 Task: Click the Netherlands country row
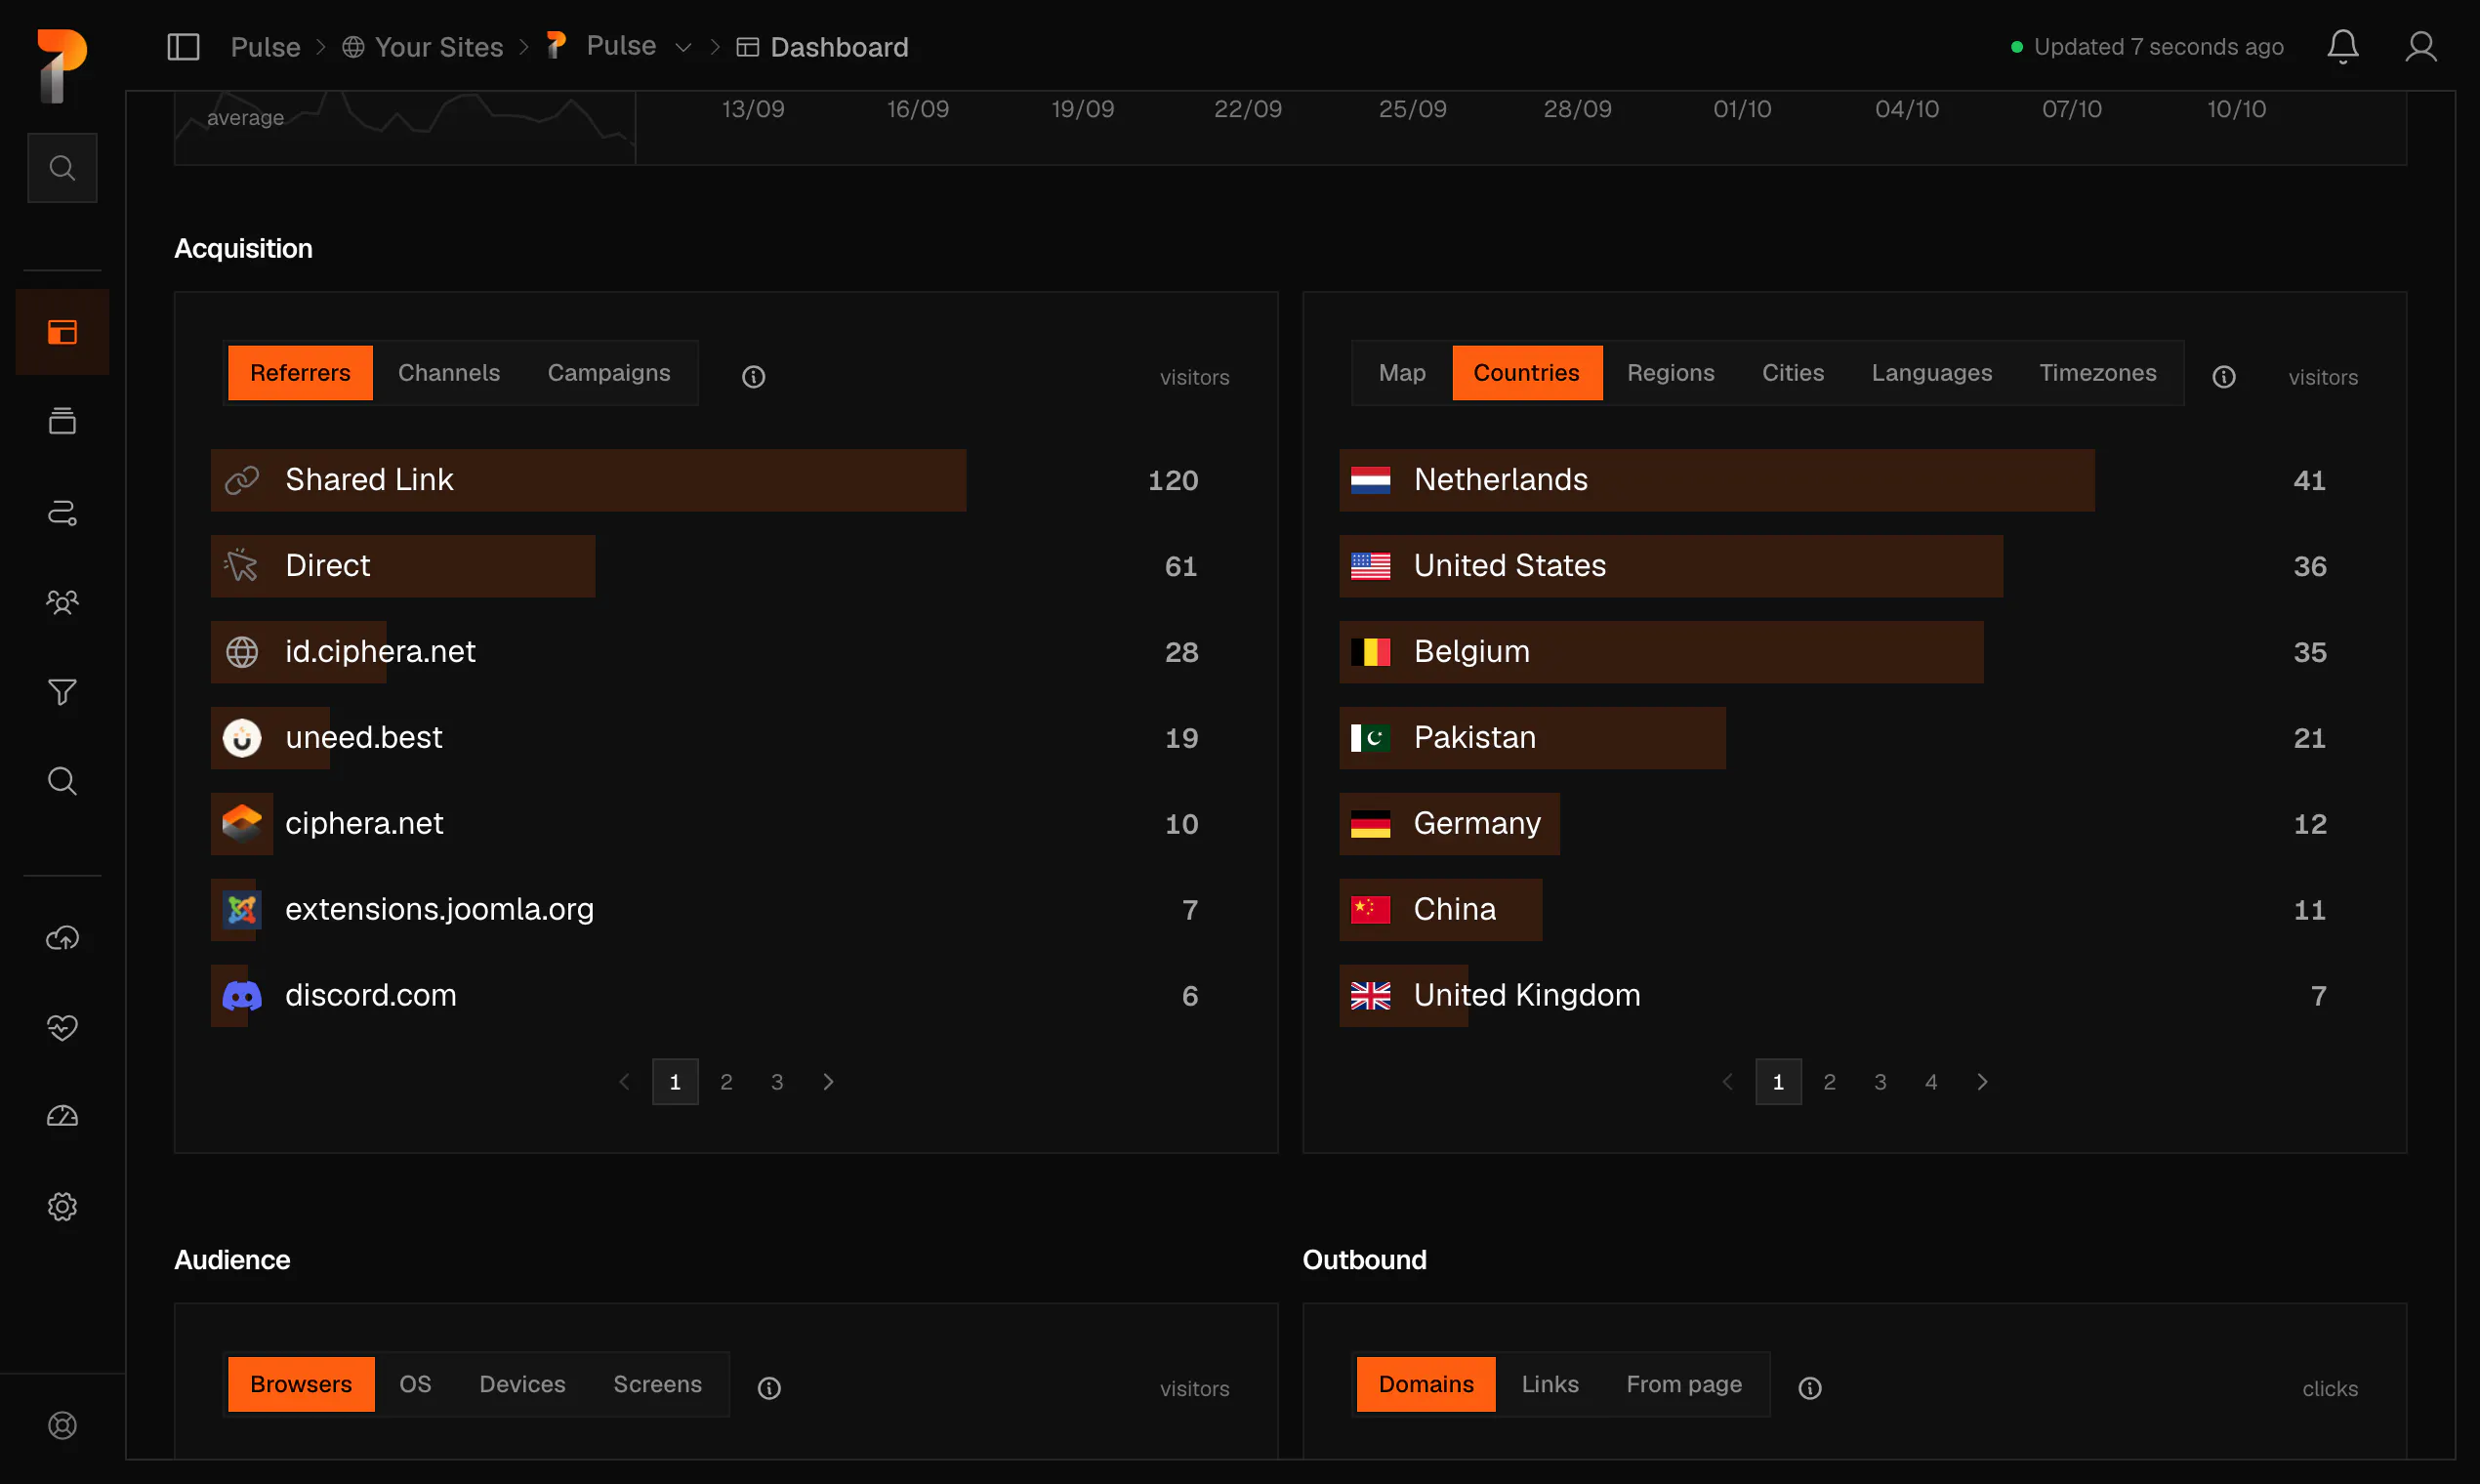pyautogui.click(x=1854, y=480)
